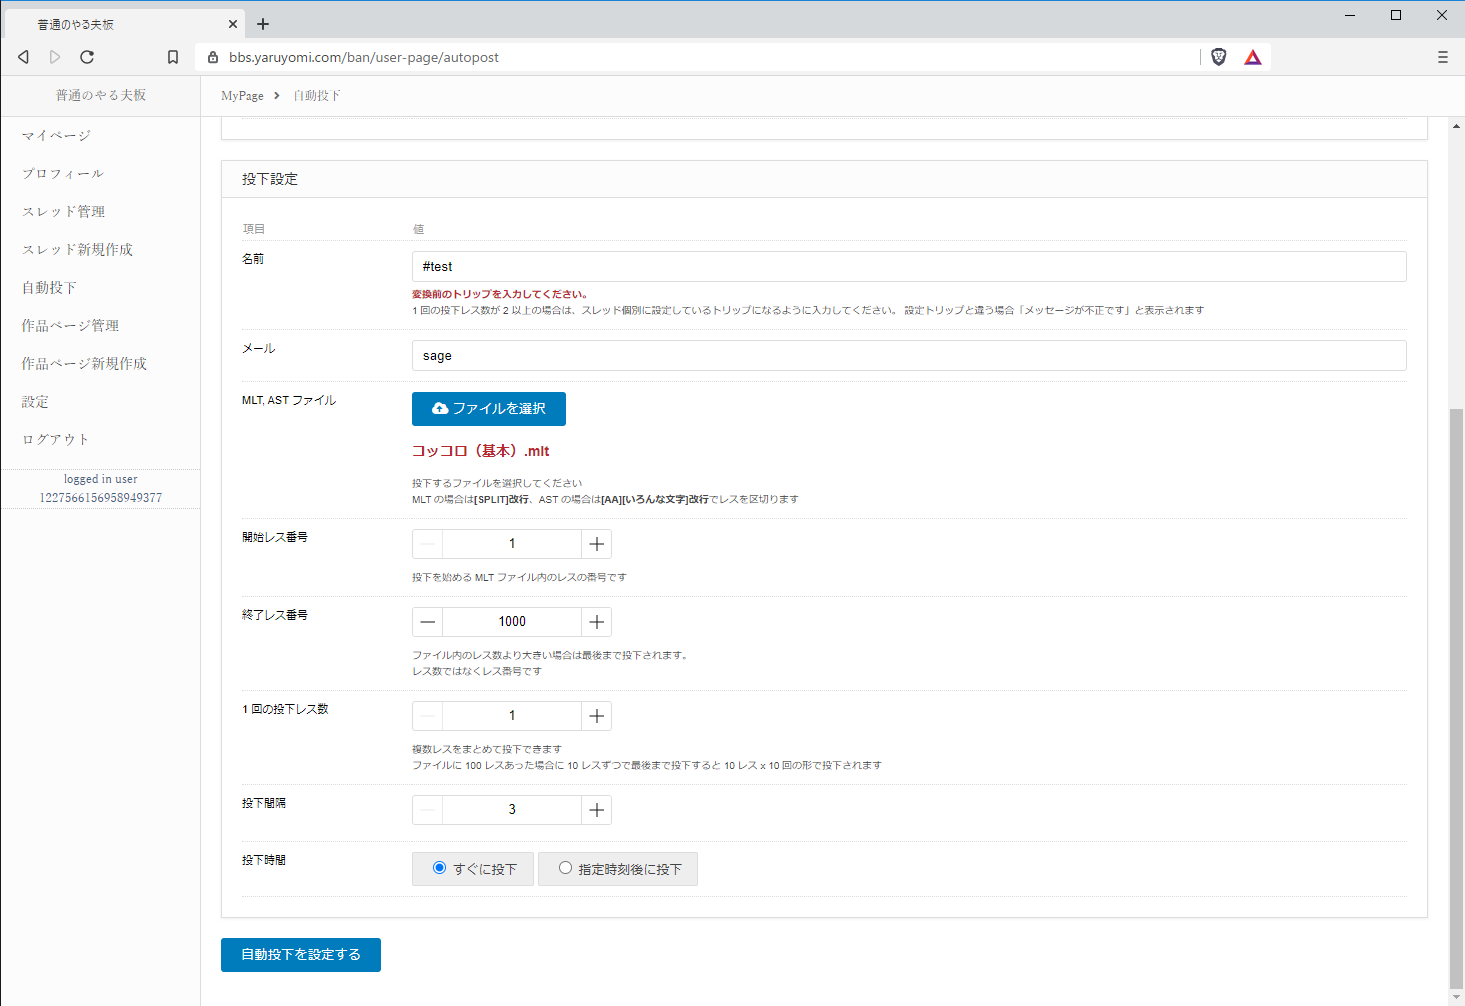Click the bookmark icon in toolbar
Screen dimensions: 1465x1006
click(173, 57)
